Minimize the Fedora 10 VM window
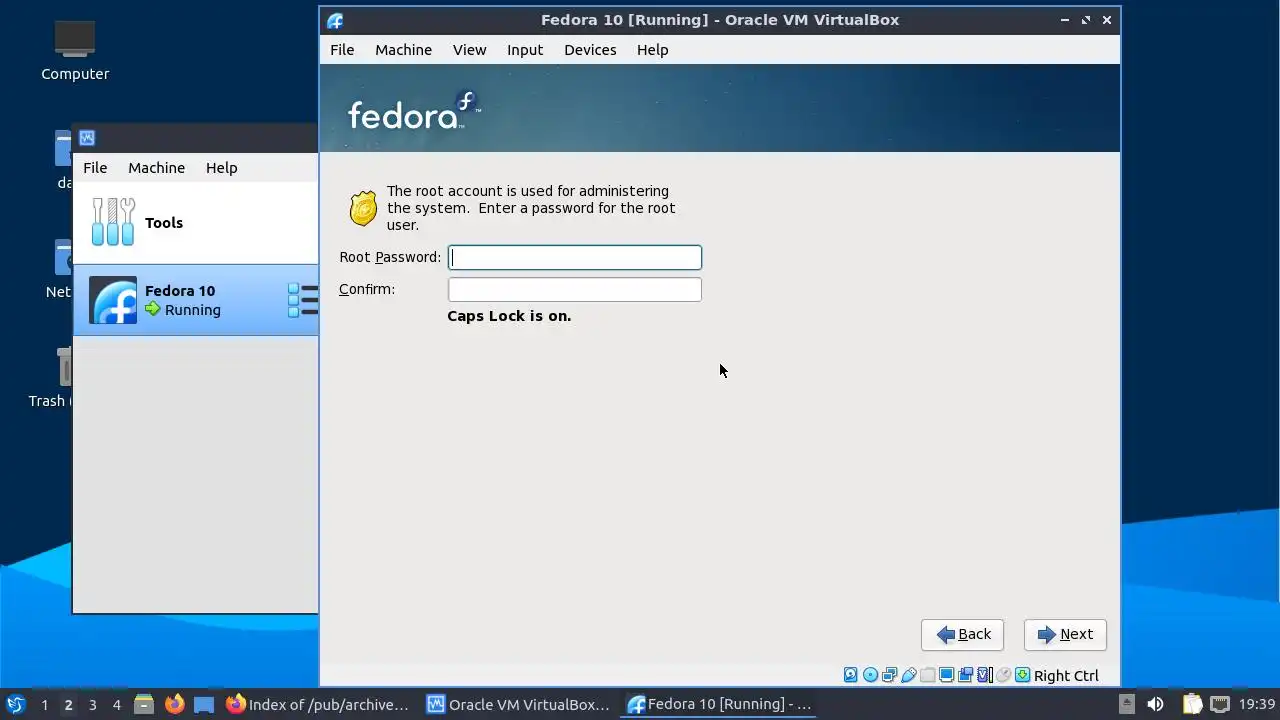 (x=1066, y=20)
